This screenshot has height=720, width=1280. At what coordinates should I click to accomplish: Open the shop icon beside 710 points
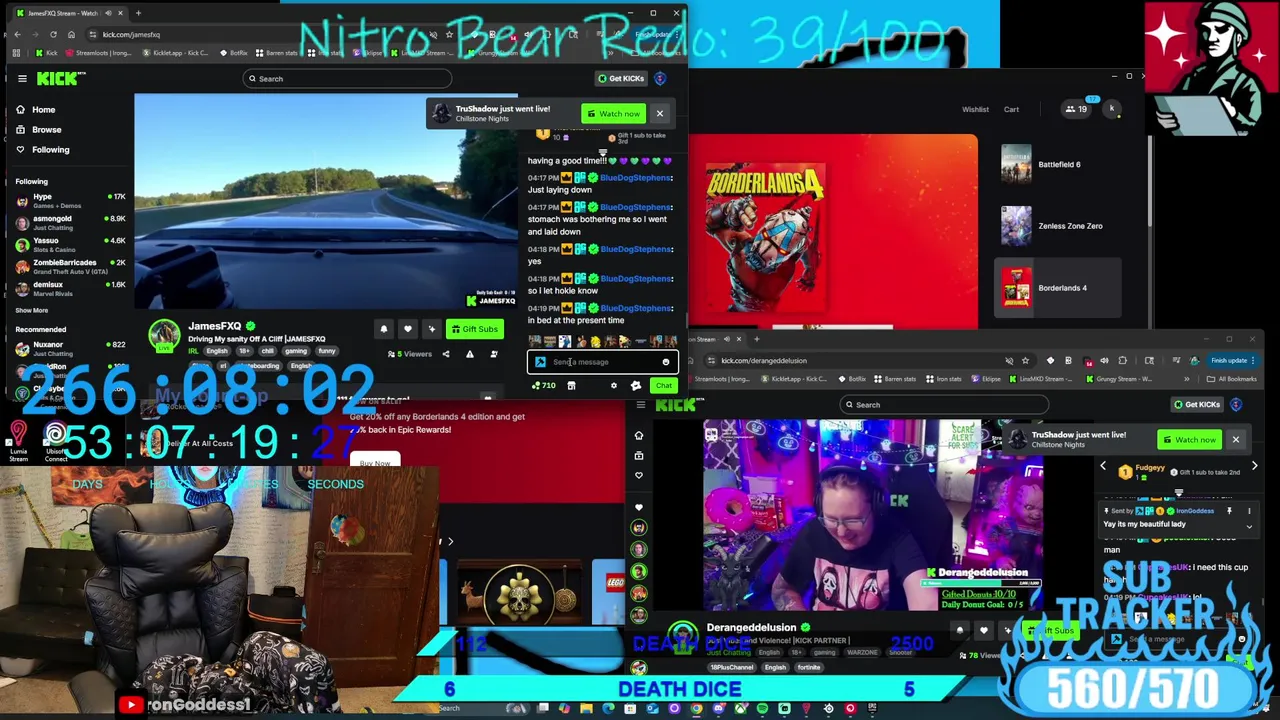pos(571,385)
